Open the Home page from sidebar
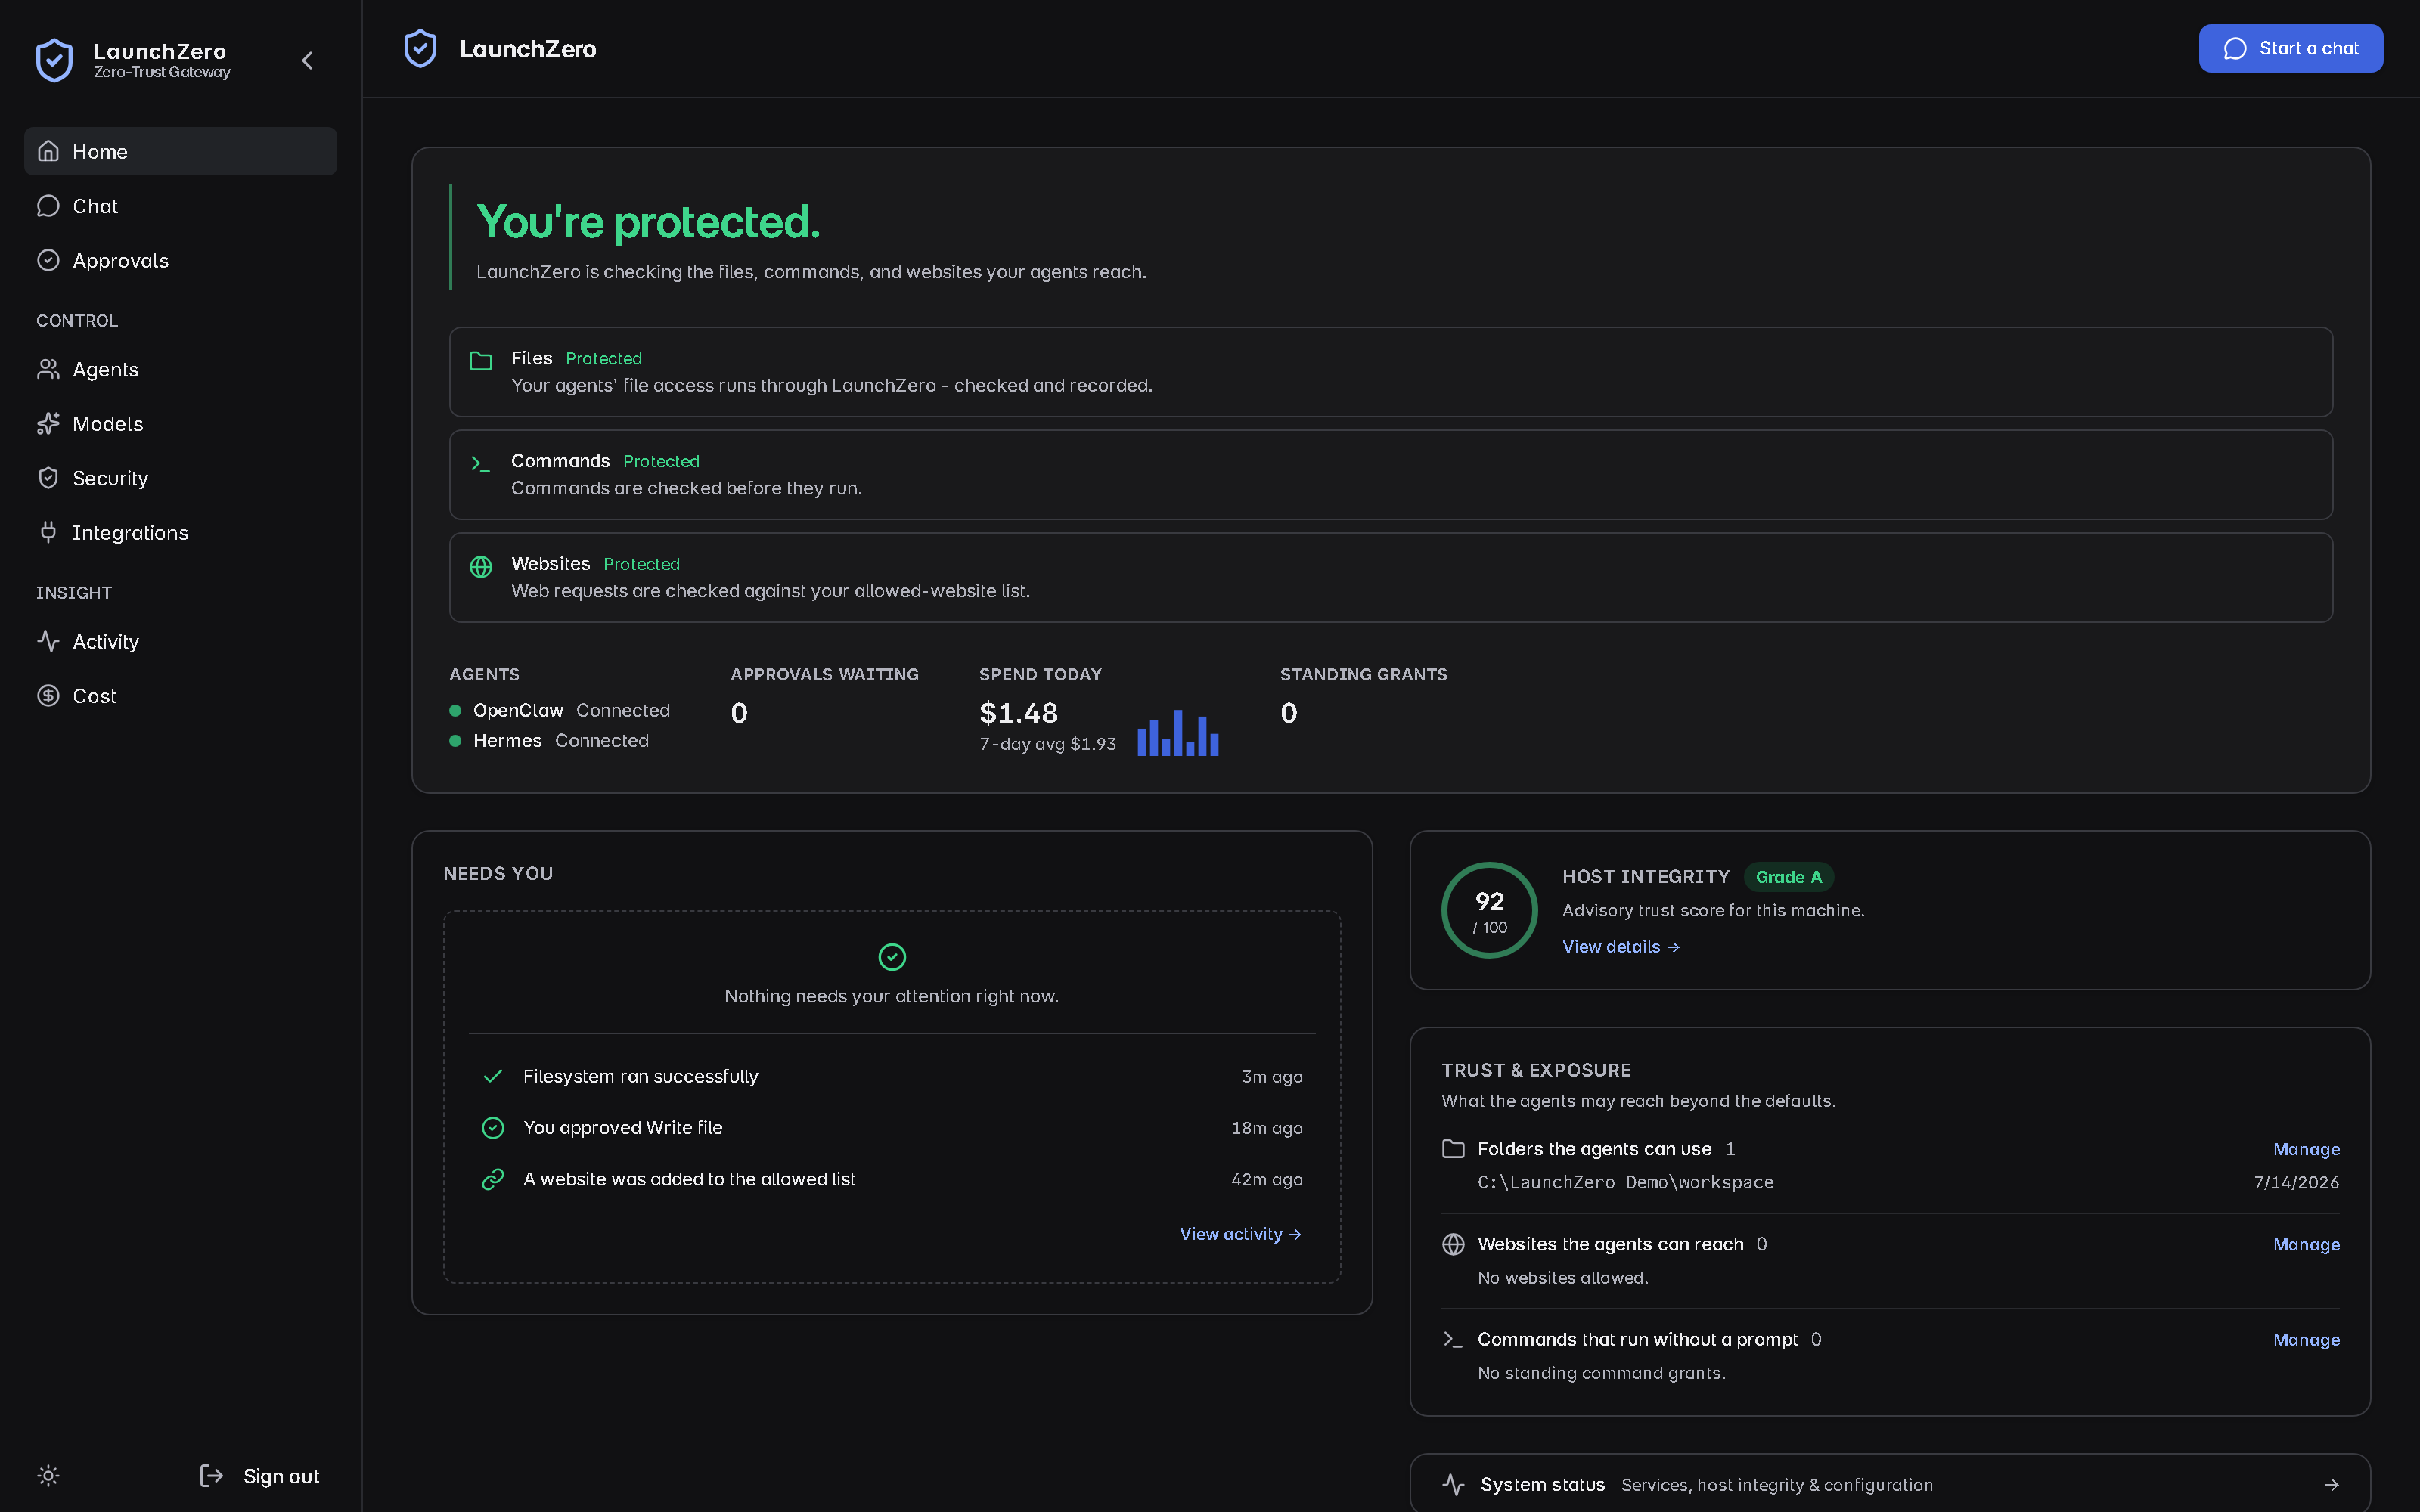Image resolution: width=2420 pixels, height=1512 pixels. [x=180, y=151]
